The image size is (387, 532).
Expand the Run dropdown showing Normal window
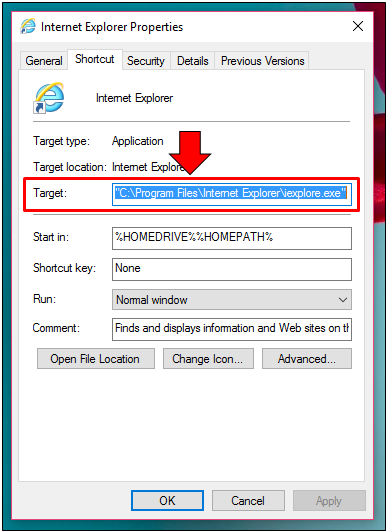tap(232, 300)
